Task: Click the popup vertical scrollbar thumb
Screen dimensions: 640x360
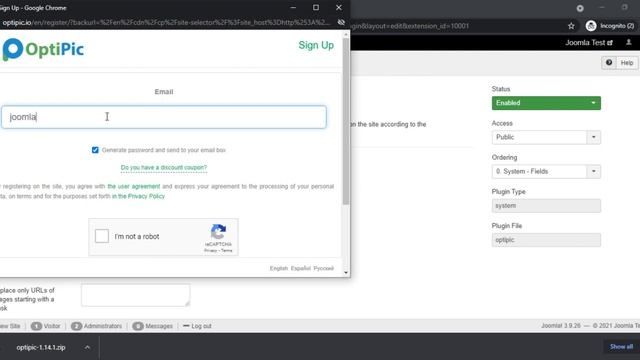Action: pyautogui.click(x=346, y=121)
